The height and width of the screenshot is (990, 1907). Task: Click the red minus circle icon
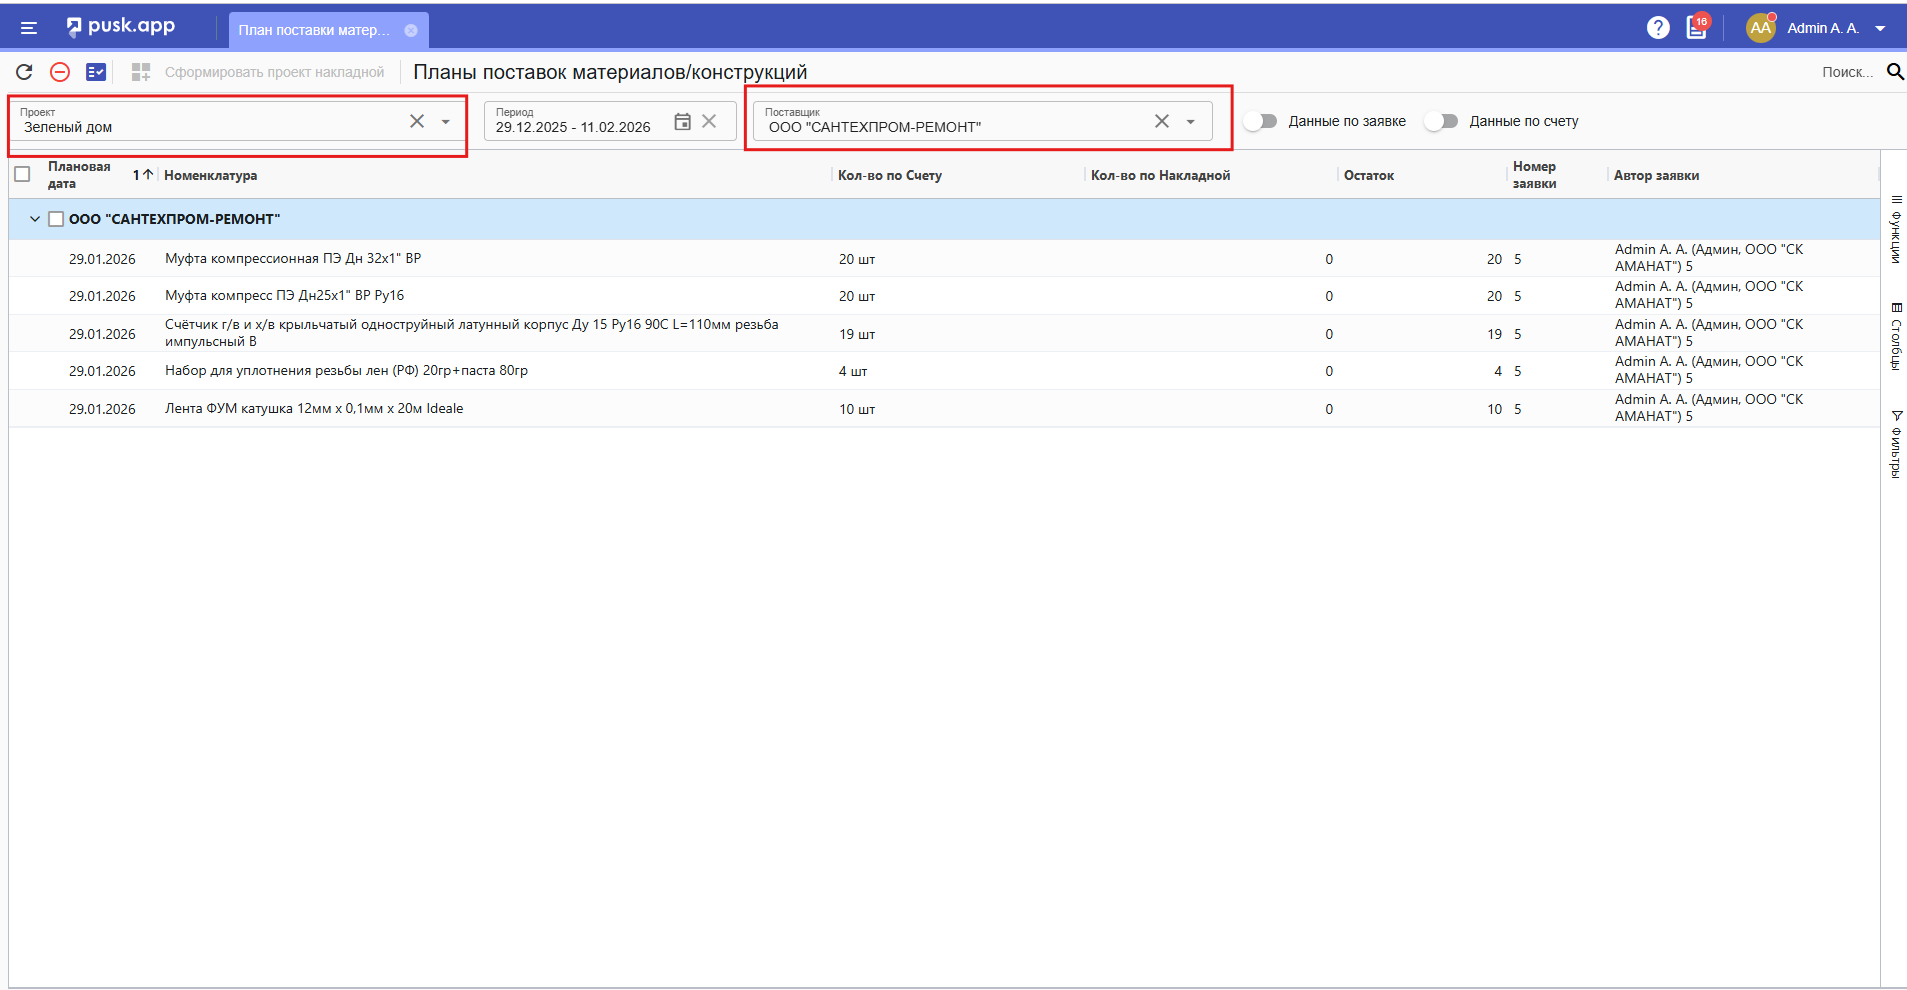point(60,72)
